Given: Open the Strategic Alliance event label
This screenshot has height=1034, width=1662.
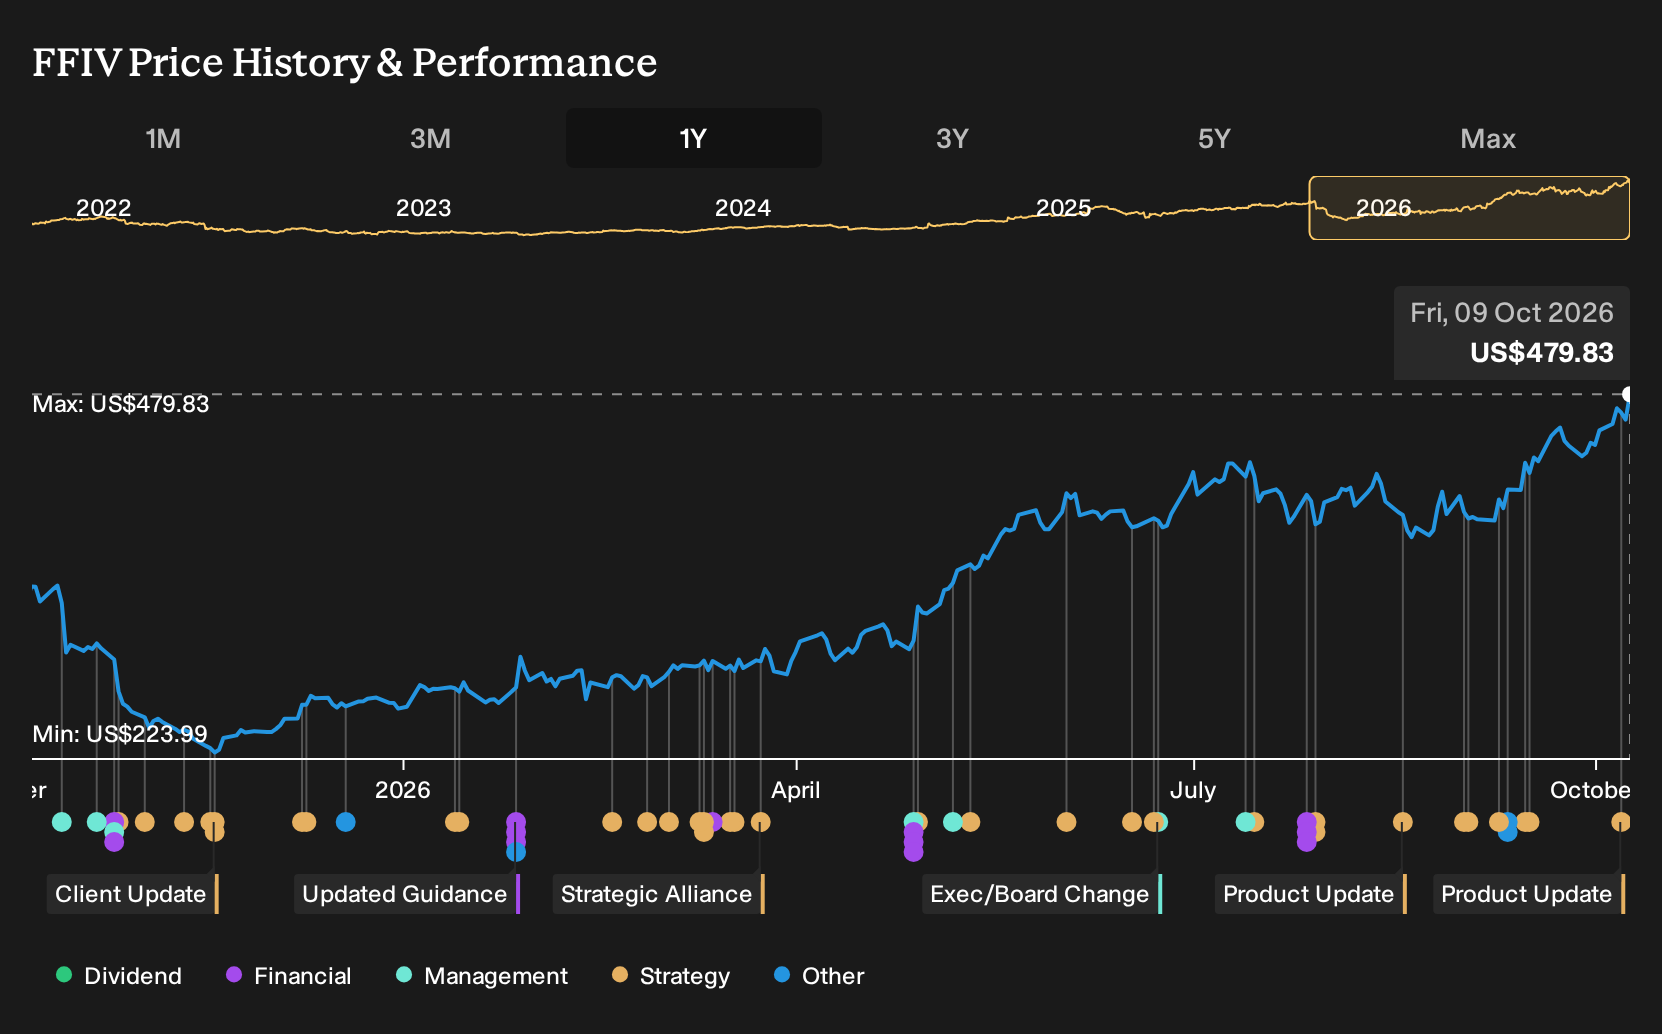Looking at the screenshot, I should pyautogui.click(x=658, y=894).
